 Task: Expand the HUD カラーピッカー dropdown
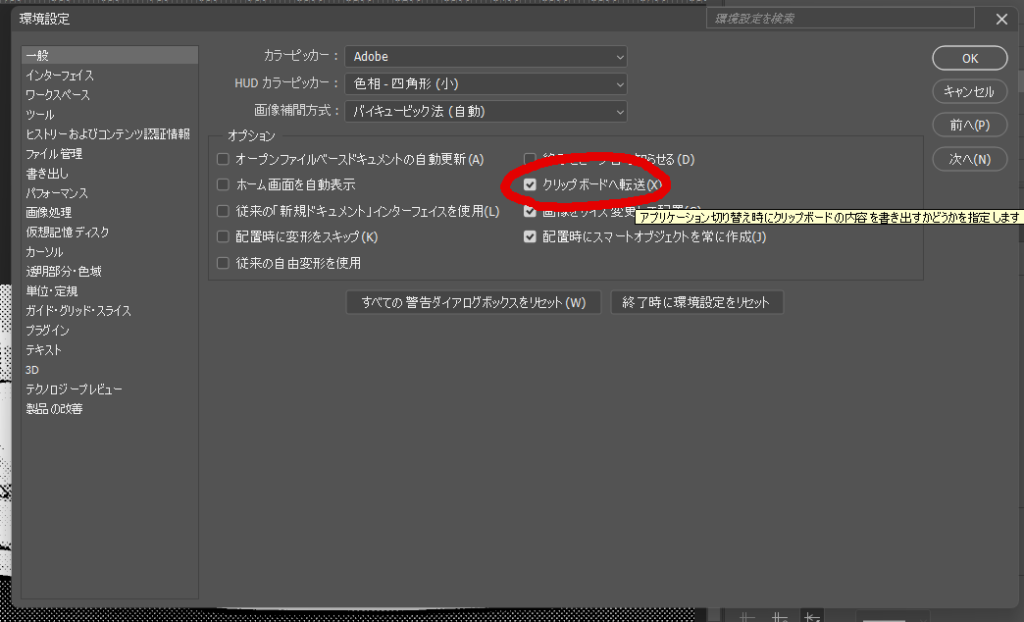click(486, 84)
